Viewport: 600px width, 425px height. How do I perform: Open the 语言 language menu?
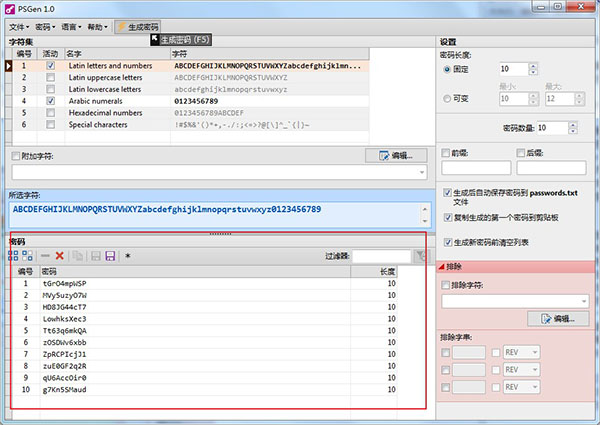coord(71,27)
